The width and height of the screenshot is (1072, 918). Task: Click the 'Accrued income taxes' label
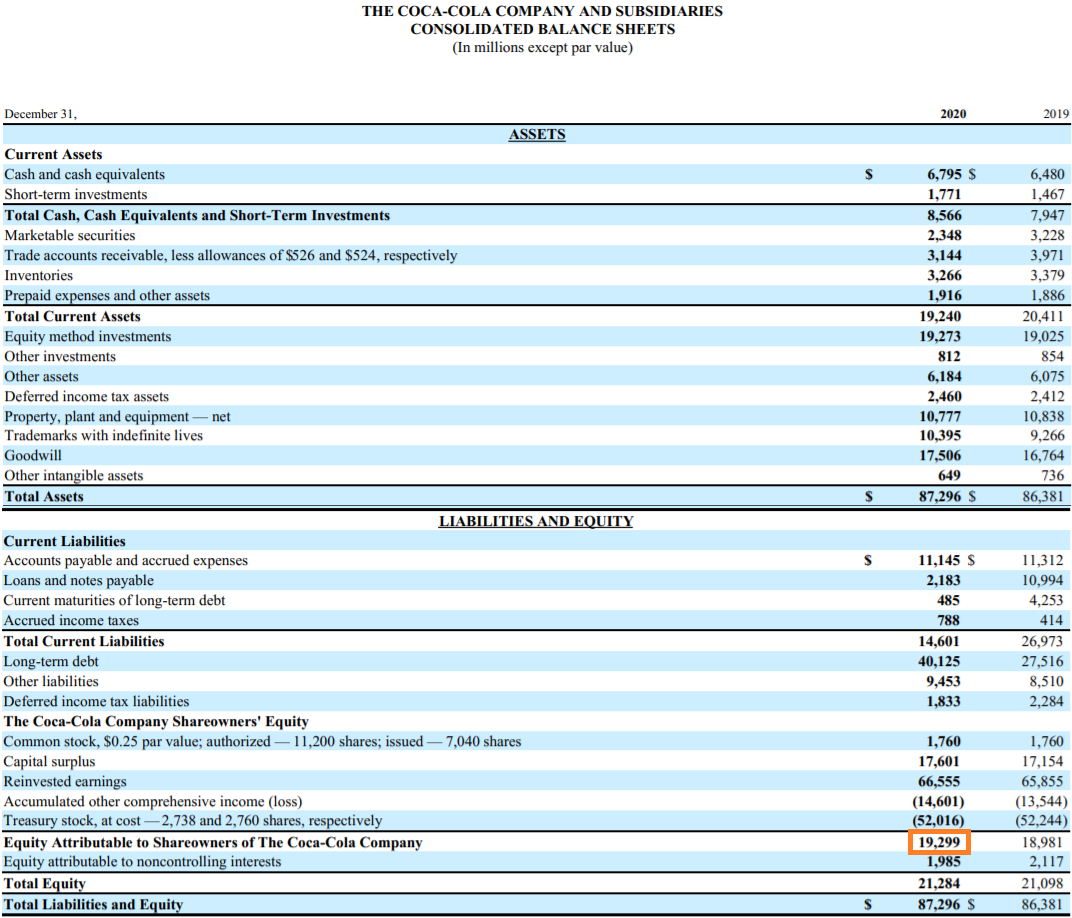(71, 621)
